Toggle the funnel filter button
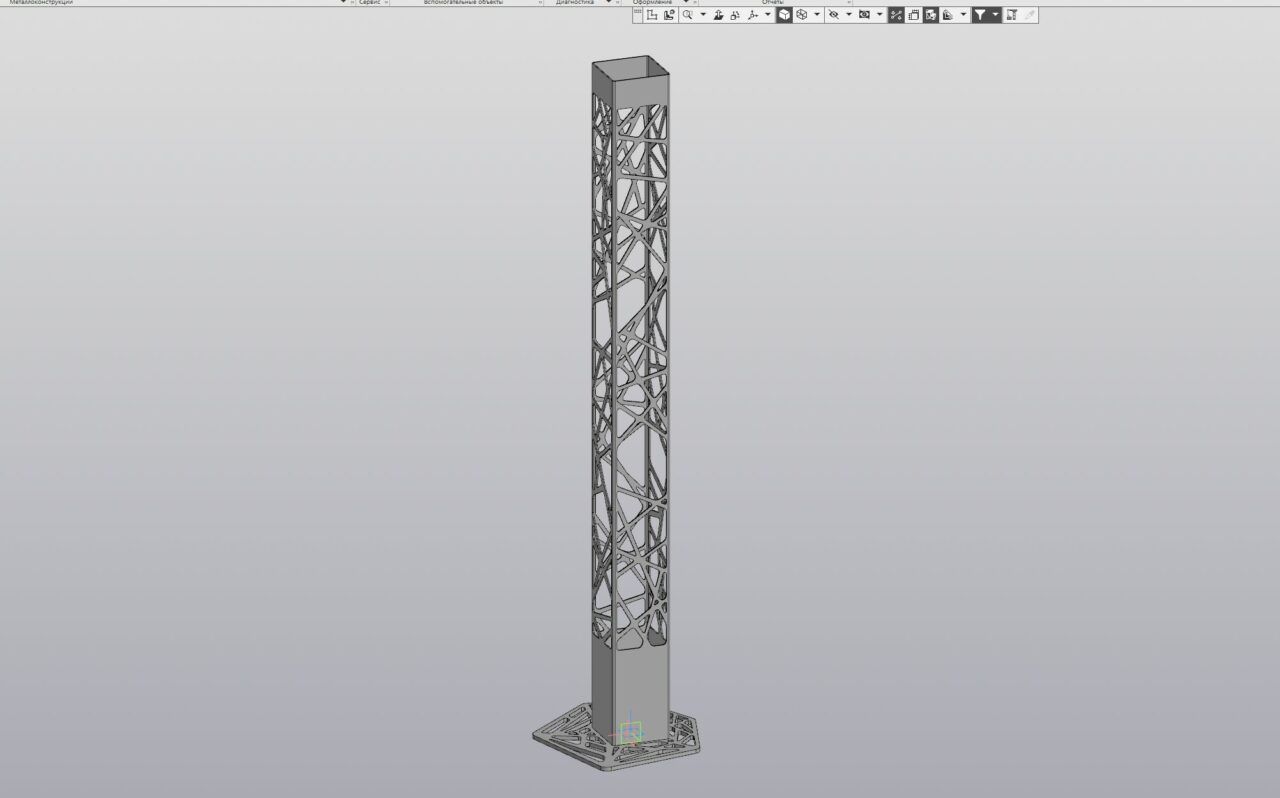Viewport: 1280px width, 798px height. pyautogui.click(x=981, y=15)
